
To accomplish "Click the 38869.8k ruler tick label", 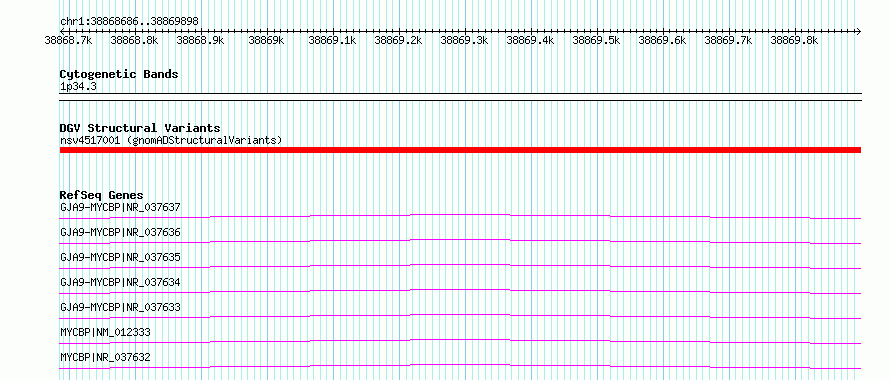I will [794, 40].
